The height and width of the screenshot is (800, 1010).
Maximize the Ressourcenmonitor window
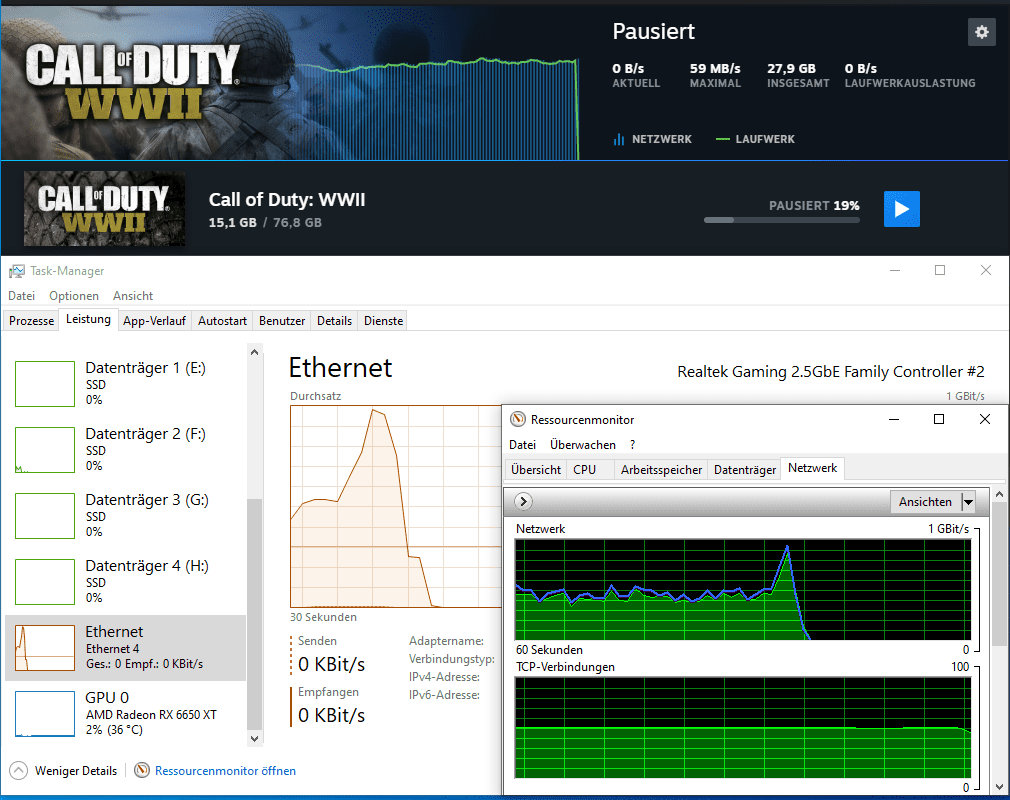[x=939, y=419]
